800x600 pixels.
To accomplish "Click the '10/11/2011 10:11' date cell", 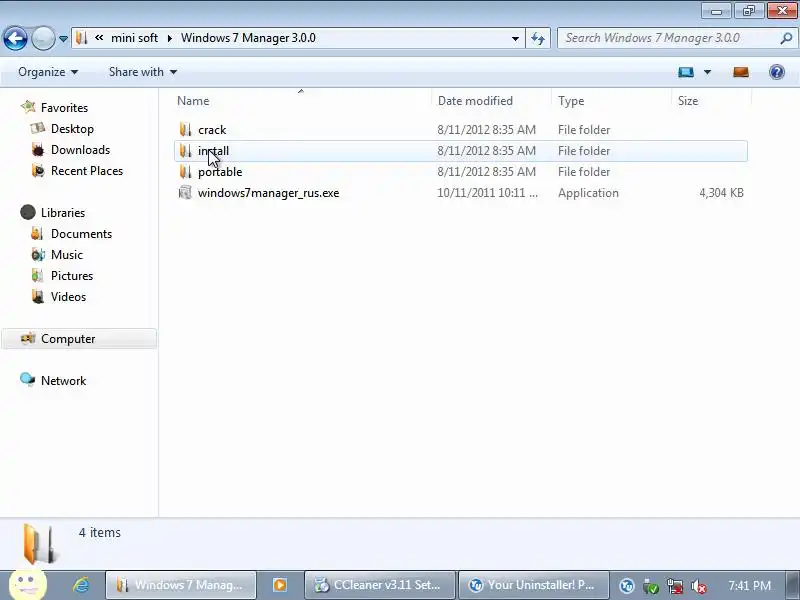I will click(x=487, y=193).
